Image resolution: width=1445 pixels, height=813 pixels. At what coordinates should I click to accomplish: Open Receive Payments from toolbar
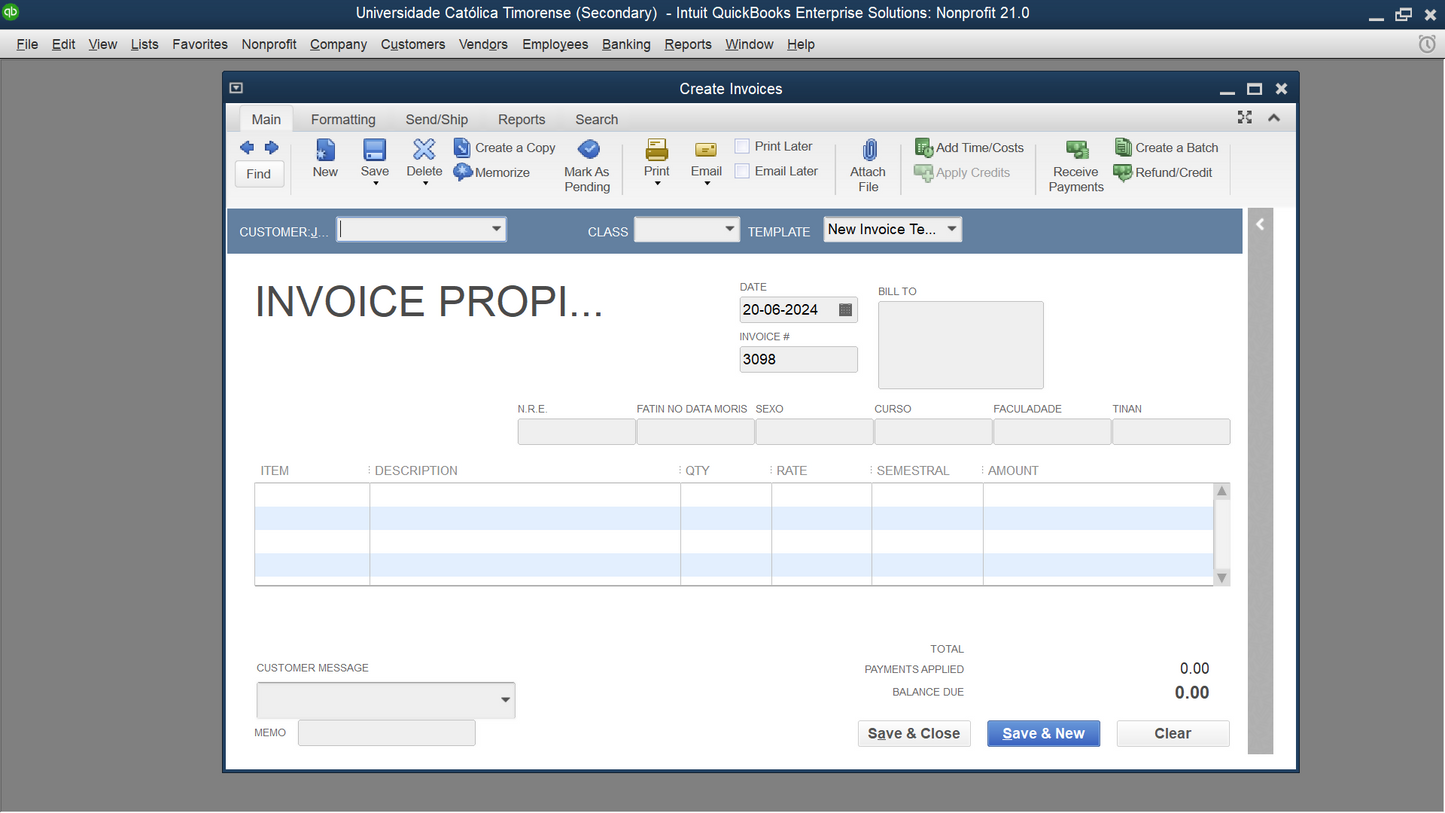(1076, 150)
